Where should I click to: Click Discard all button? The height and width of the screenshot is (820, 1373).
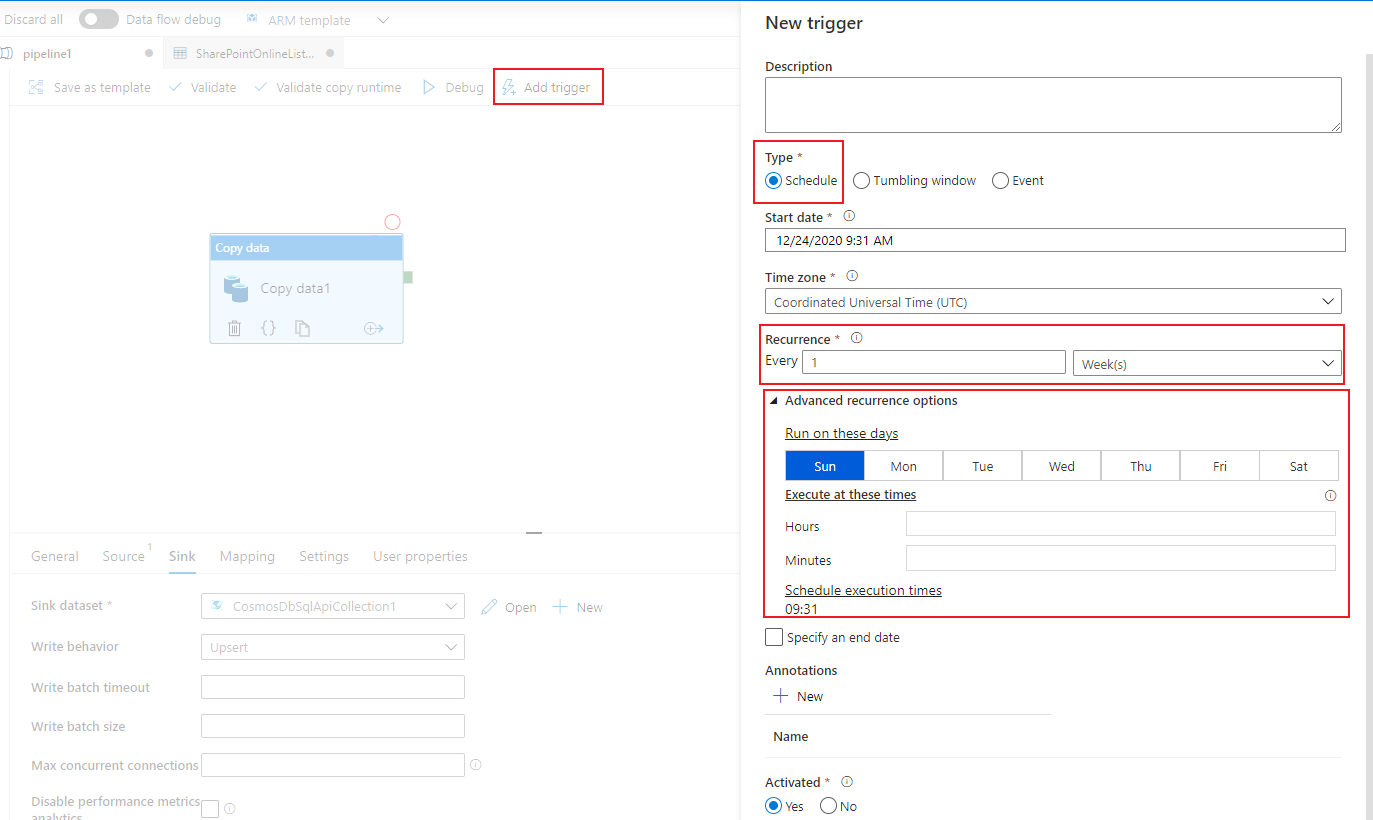click(x=32, y=19)
